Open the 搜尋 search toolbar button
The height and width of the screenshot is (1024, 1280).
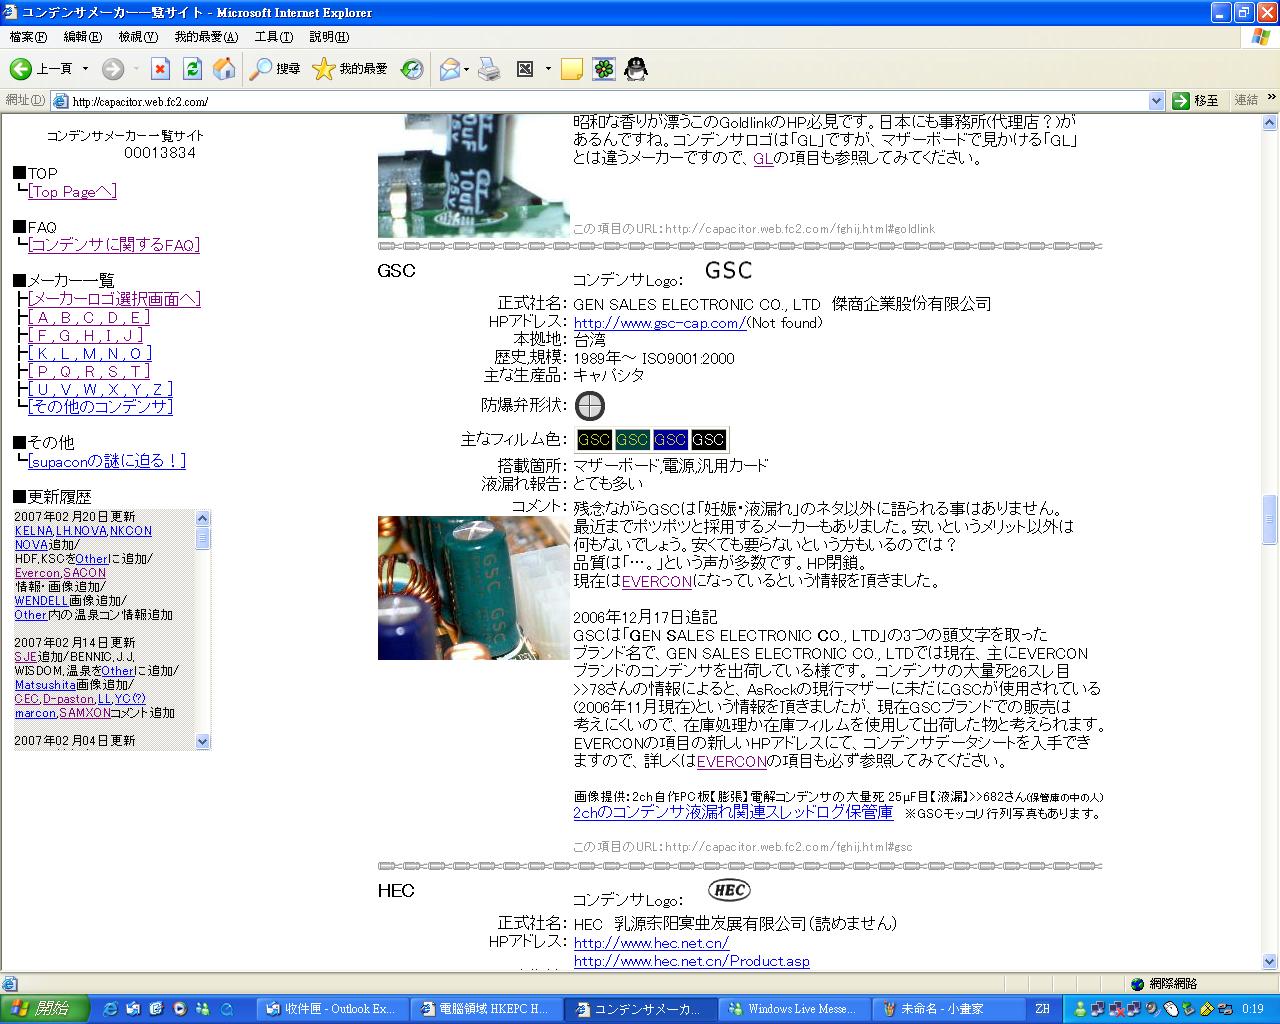click(x=275, y=69)
